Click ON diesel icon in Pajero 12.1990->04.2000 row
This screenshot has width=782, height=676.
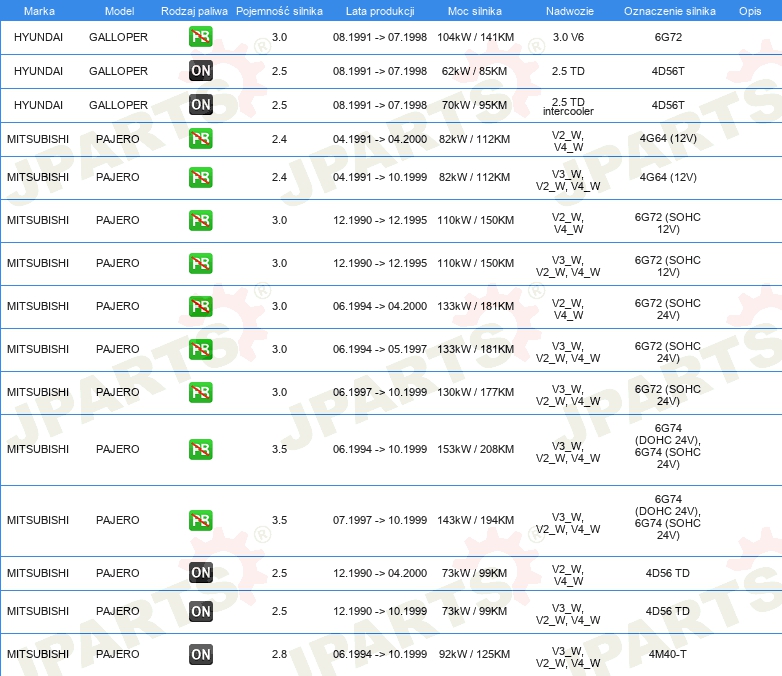coord(200,573)
